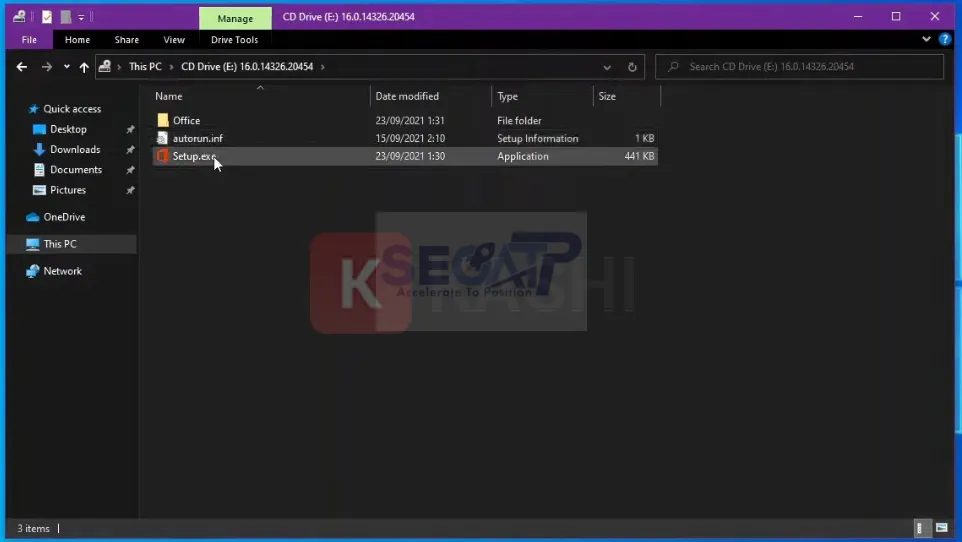Click the Manage contextual tab

point(235,18)
